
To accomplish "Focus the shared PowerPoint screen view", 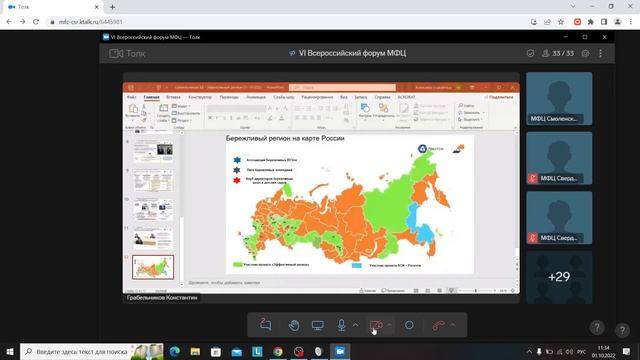I will (321, 187).
